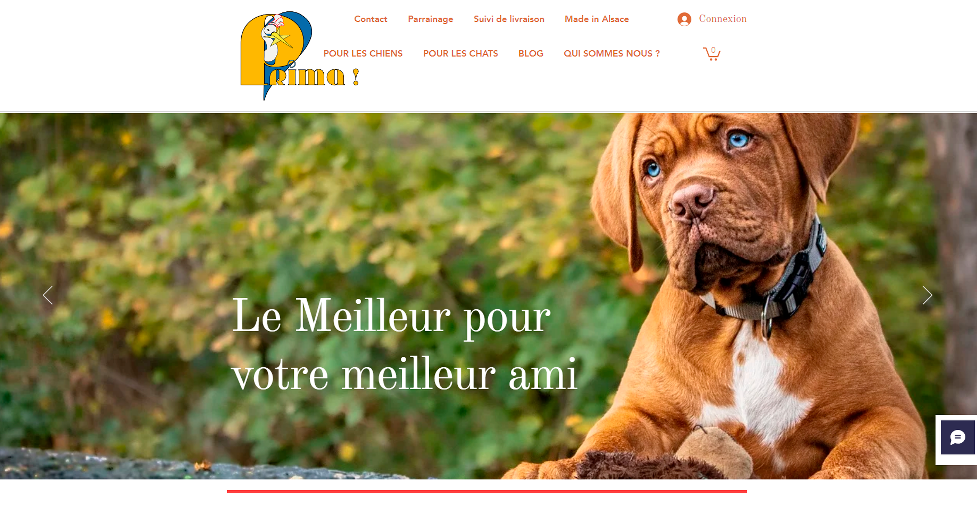Image resolution: width=977 pixels, height=506 pixels.
Task: Open the BLOG menu item
Action: [531, 54]
